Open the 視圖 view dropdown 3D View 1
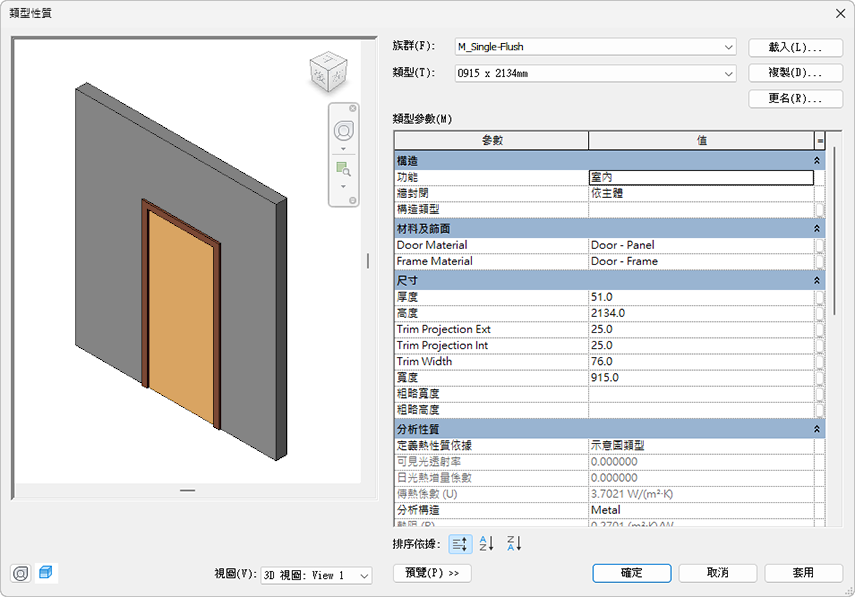 click(x=316, y=575)
